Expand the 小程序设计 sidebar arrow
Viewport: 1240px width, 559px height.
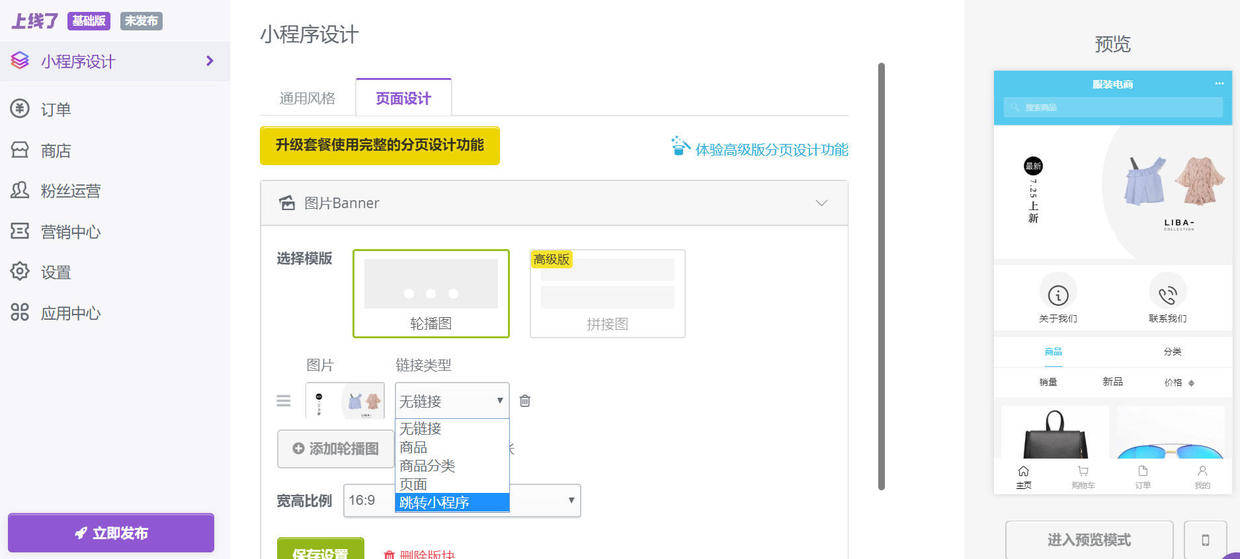point(210,61)
